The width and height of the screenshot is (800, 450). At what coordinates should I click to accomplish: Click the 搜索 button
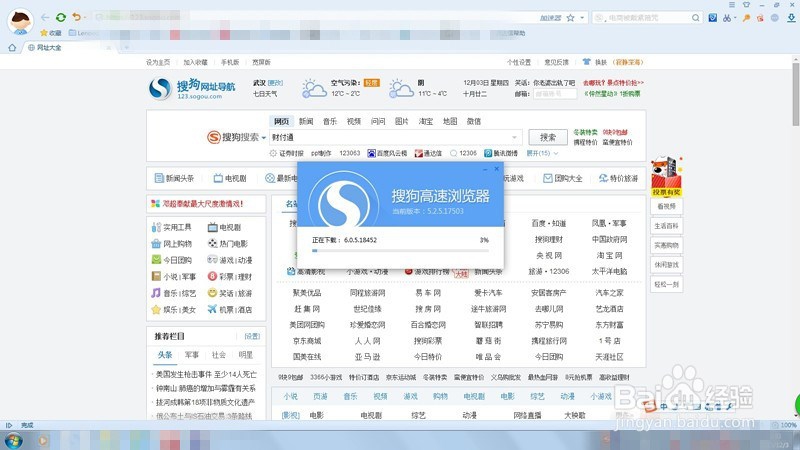[547, 137]
